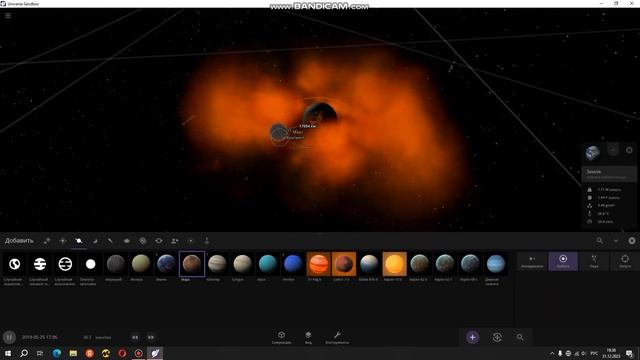Viewport: 640px width, 360px height.
Task: Open Windows taskbar search
Action: 24,353
